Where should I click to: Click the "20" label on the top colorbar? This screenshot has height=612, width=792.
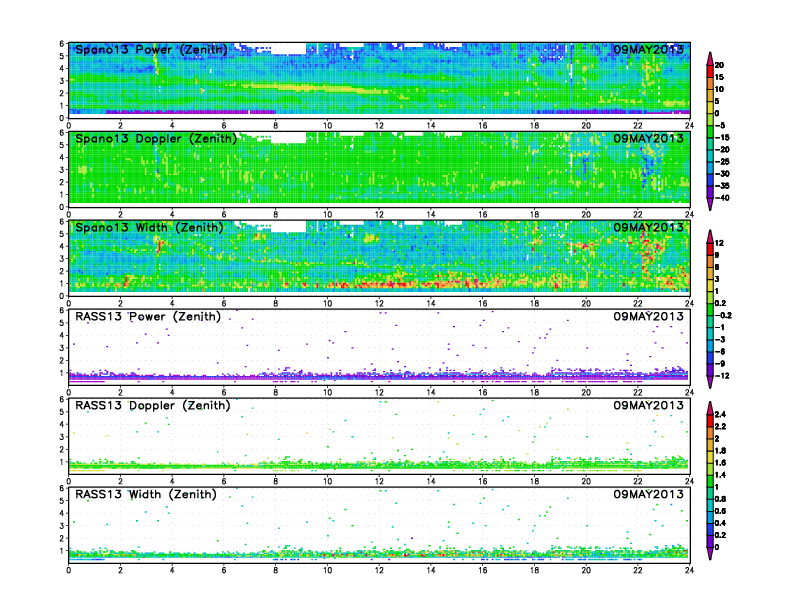click(x=719, y=65)
